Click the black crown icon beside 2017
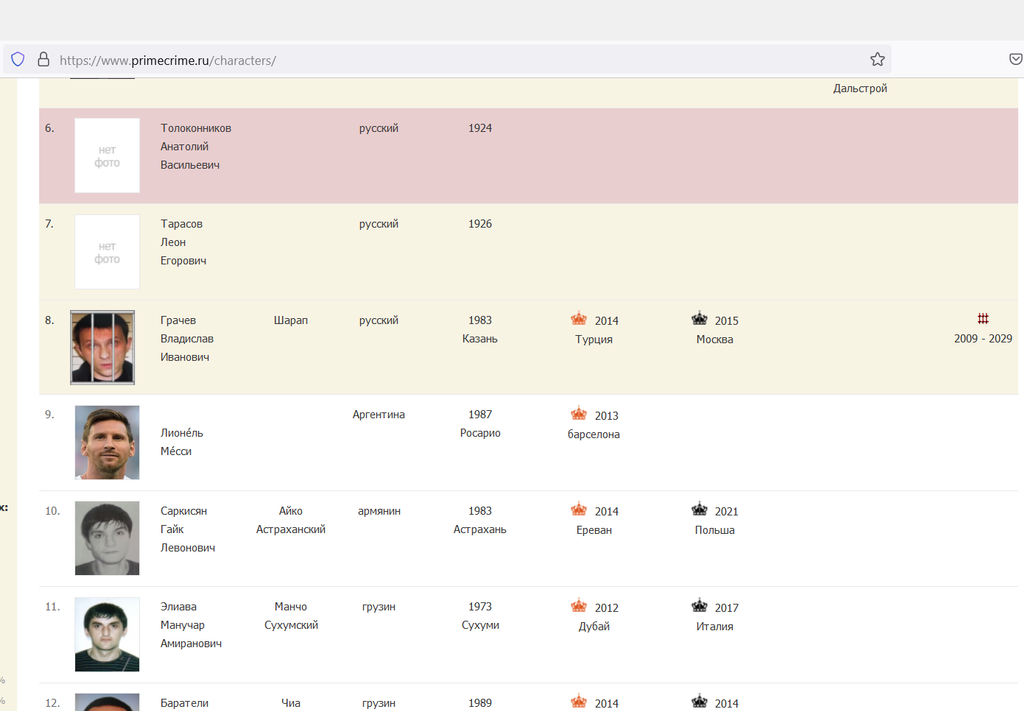 pos(699,606)
